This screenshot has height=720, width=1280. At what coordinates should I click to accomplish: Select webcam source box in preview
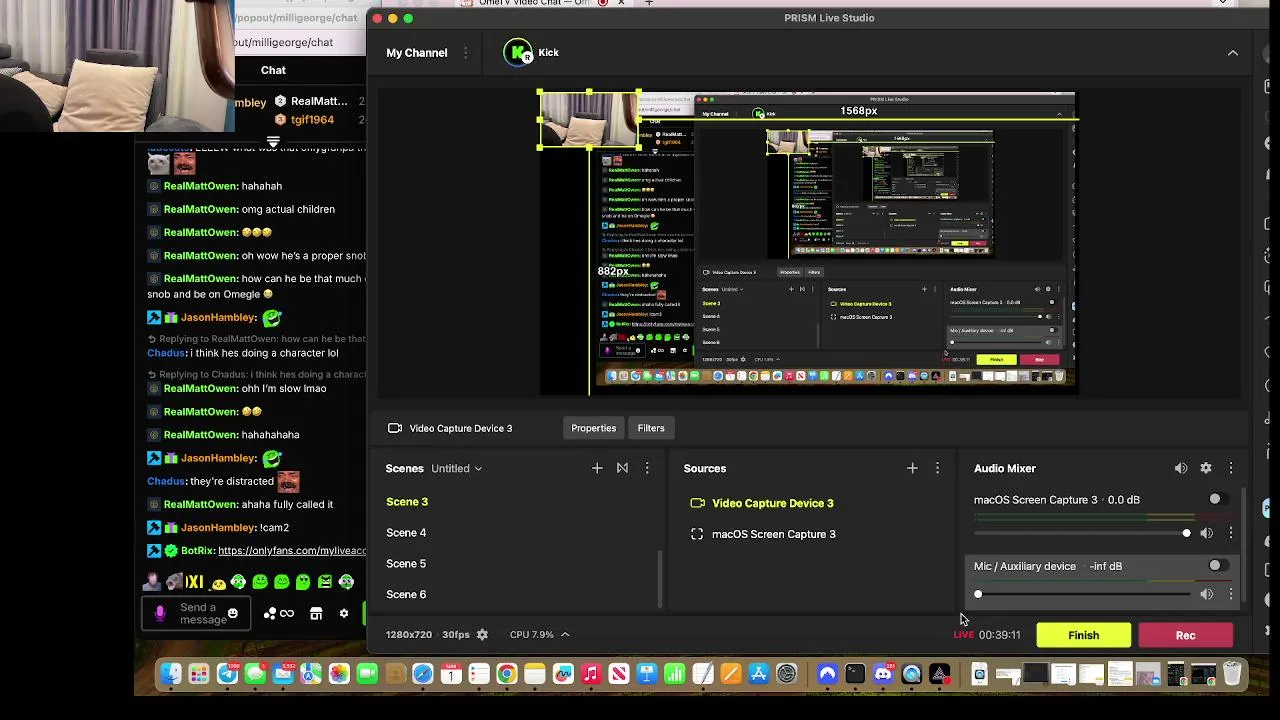click(x=589, y=120)
